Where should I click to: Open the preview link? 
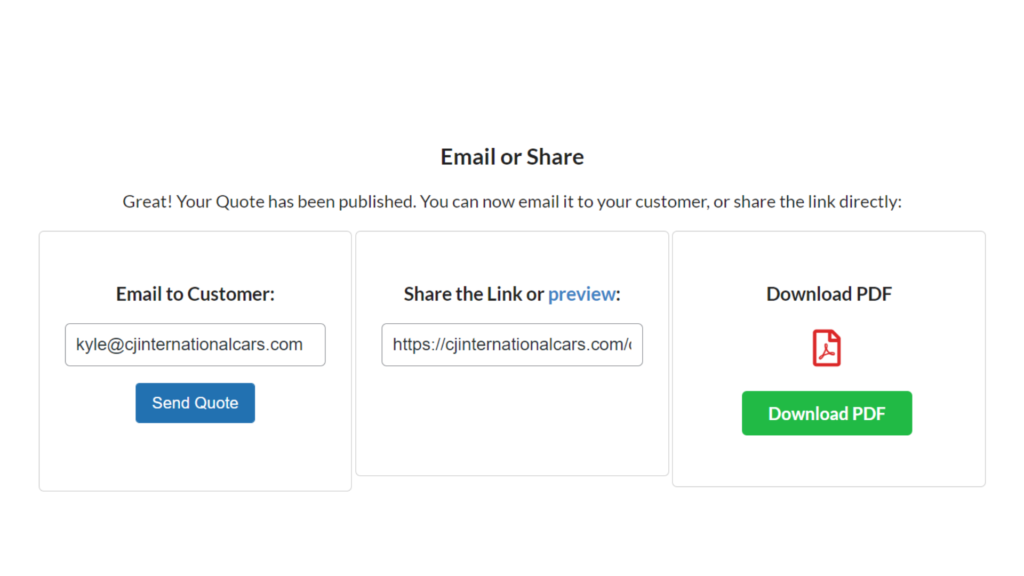pos(581,294)
